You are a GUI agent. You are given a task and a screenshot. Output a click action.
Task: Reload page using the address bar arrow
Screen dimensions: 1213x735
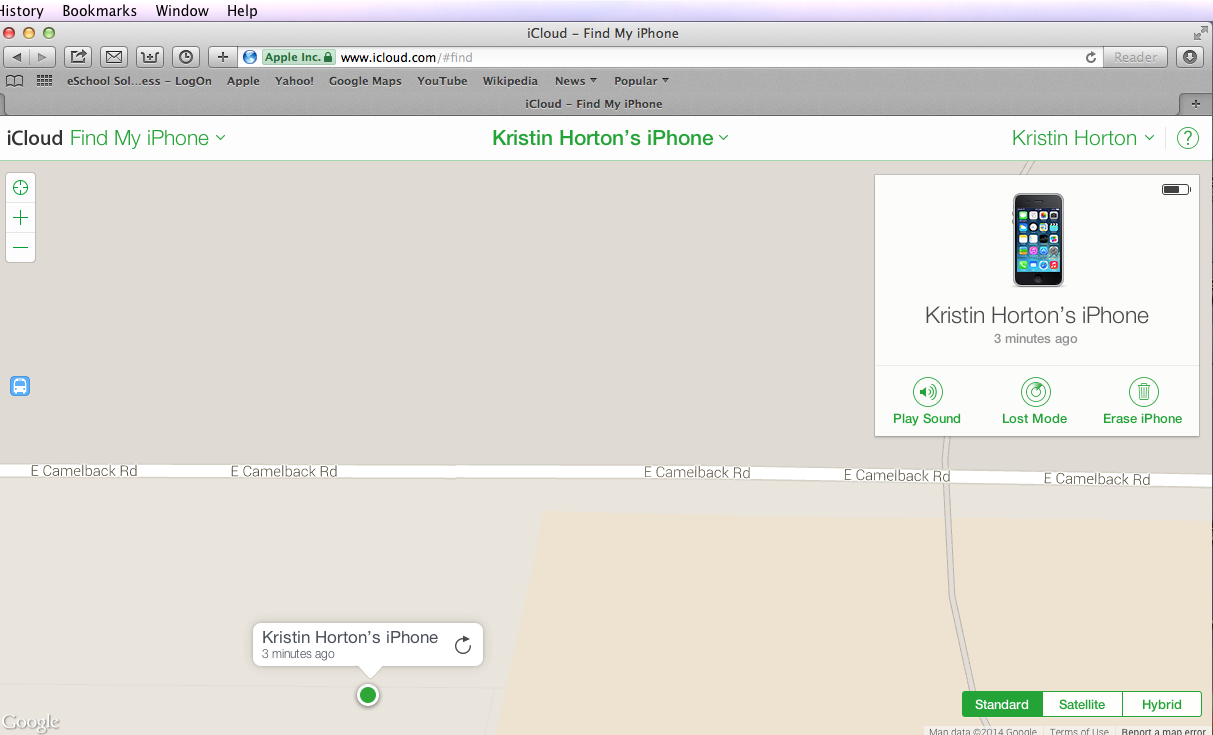[x=1090, y=57]
